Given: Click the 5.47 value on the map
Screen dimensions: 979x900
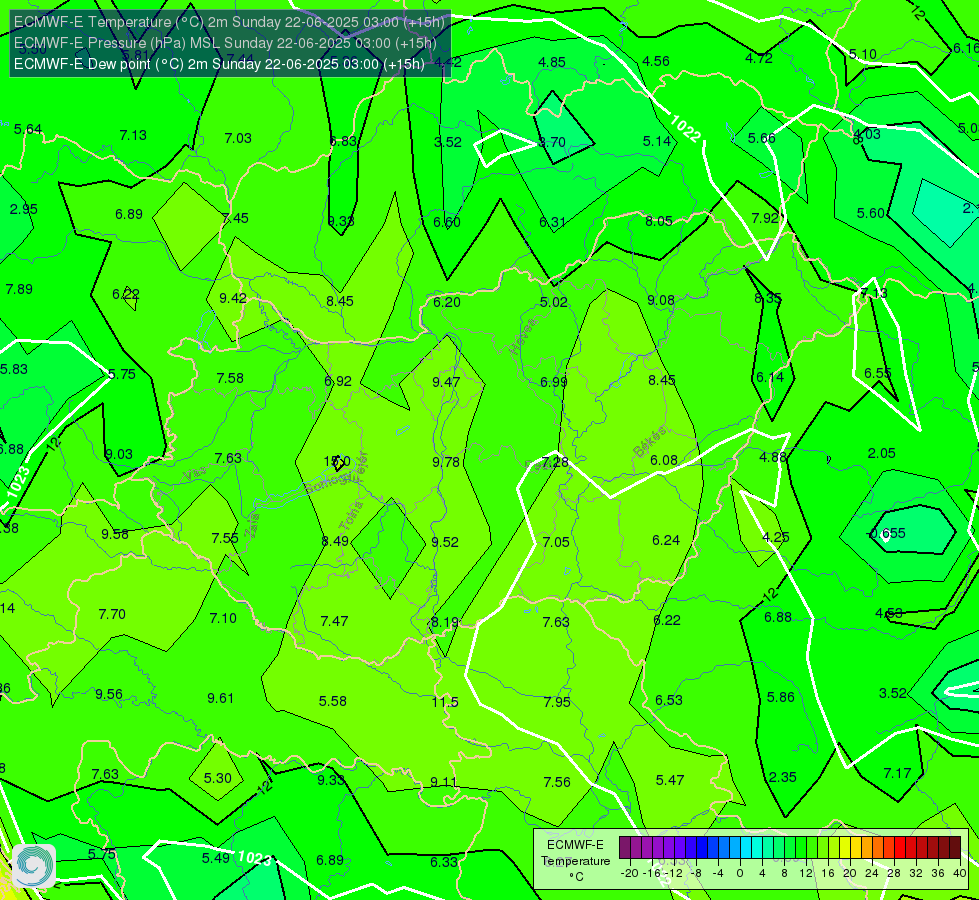Looking at the screenshot, I should (670, 780).
